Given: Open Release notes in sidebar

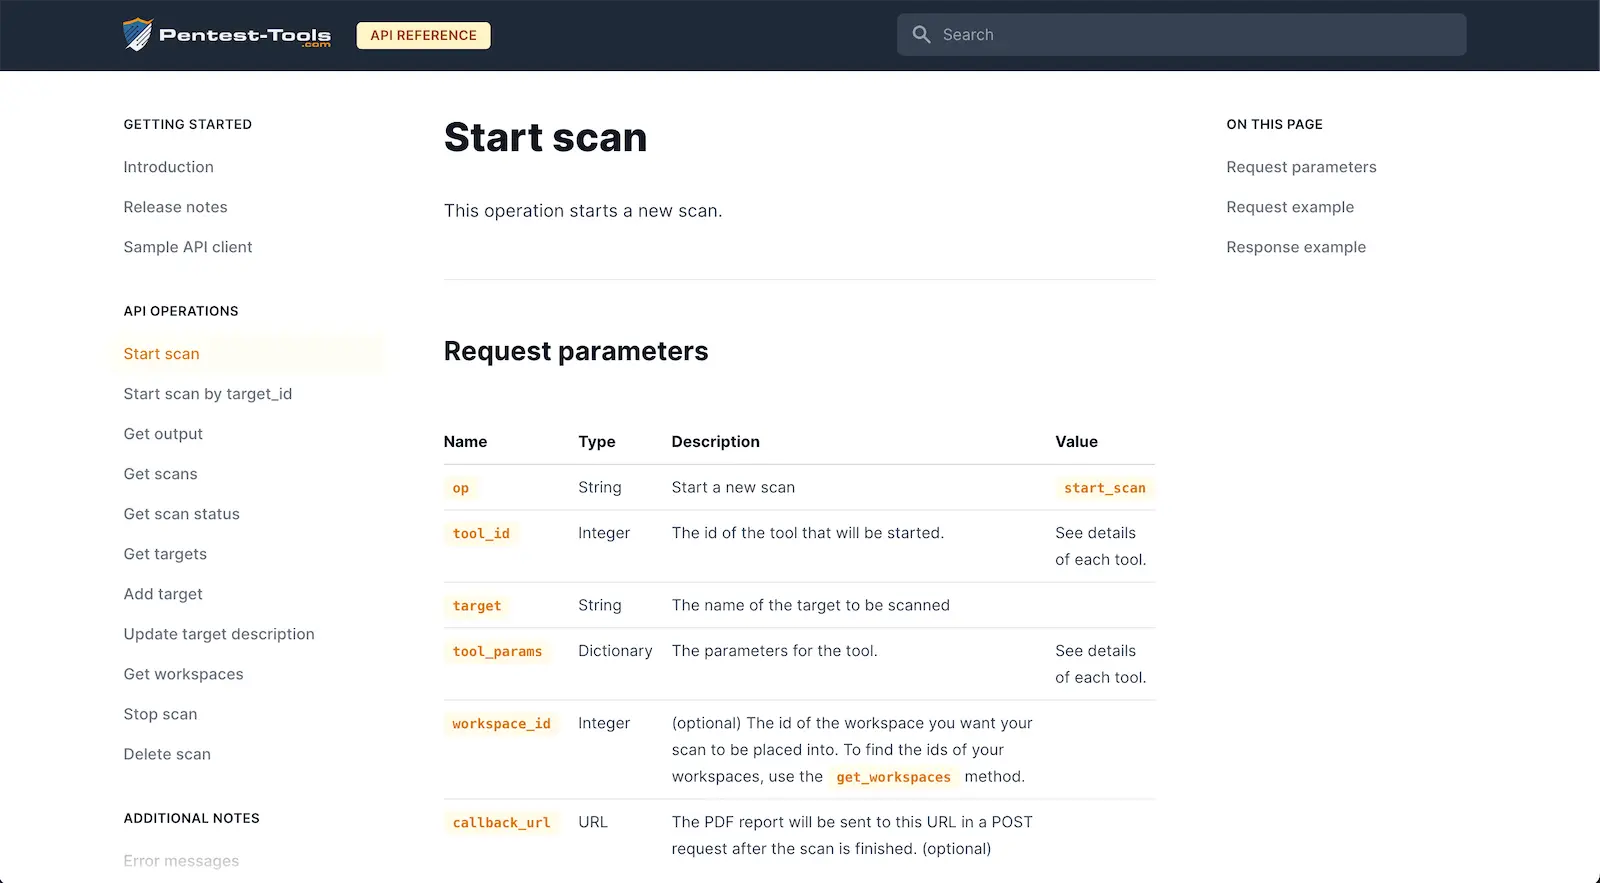Looking at the screenshot, I should (175, 207).
